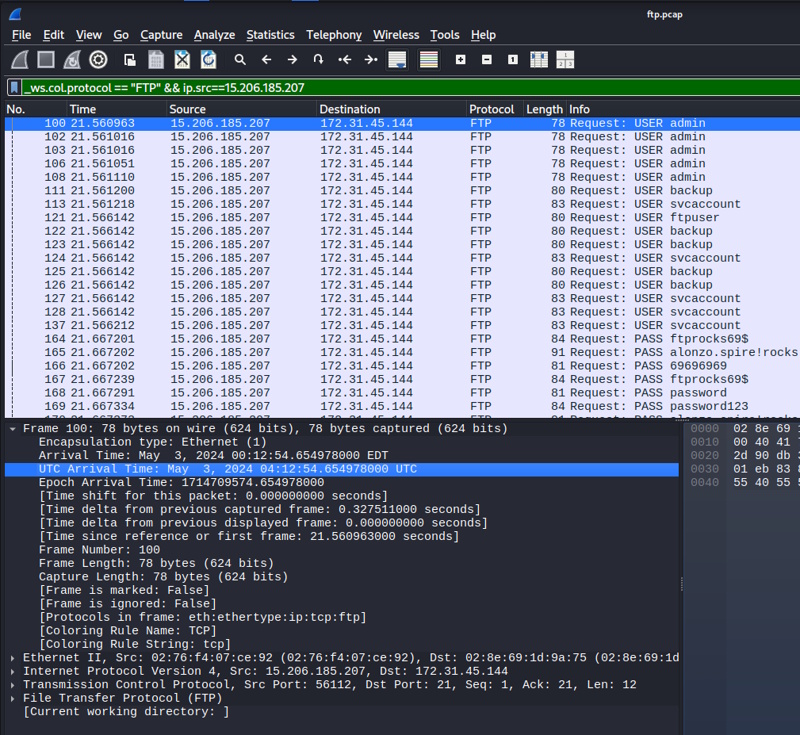Reset layout to default size icon
The image size is (800, 735).
click(565, 60)
